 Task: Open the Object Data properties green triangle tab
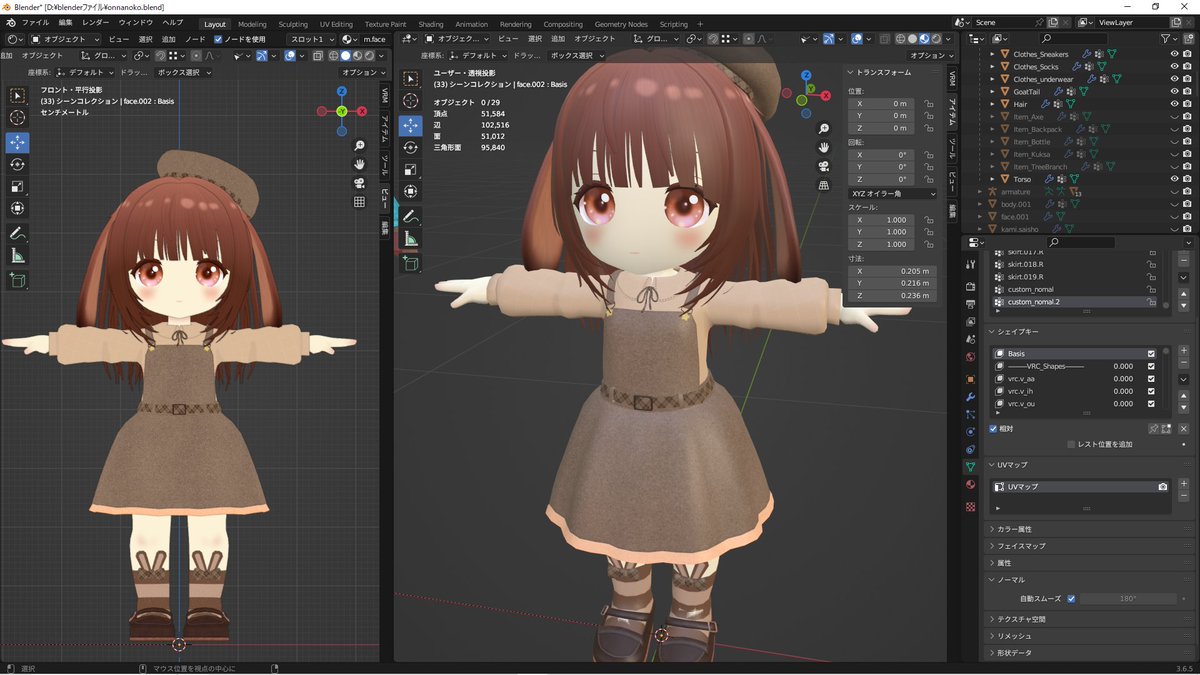pyautogui.click(x=970, y=467)
